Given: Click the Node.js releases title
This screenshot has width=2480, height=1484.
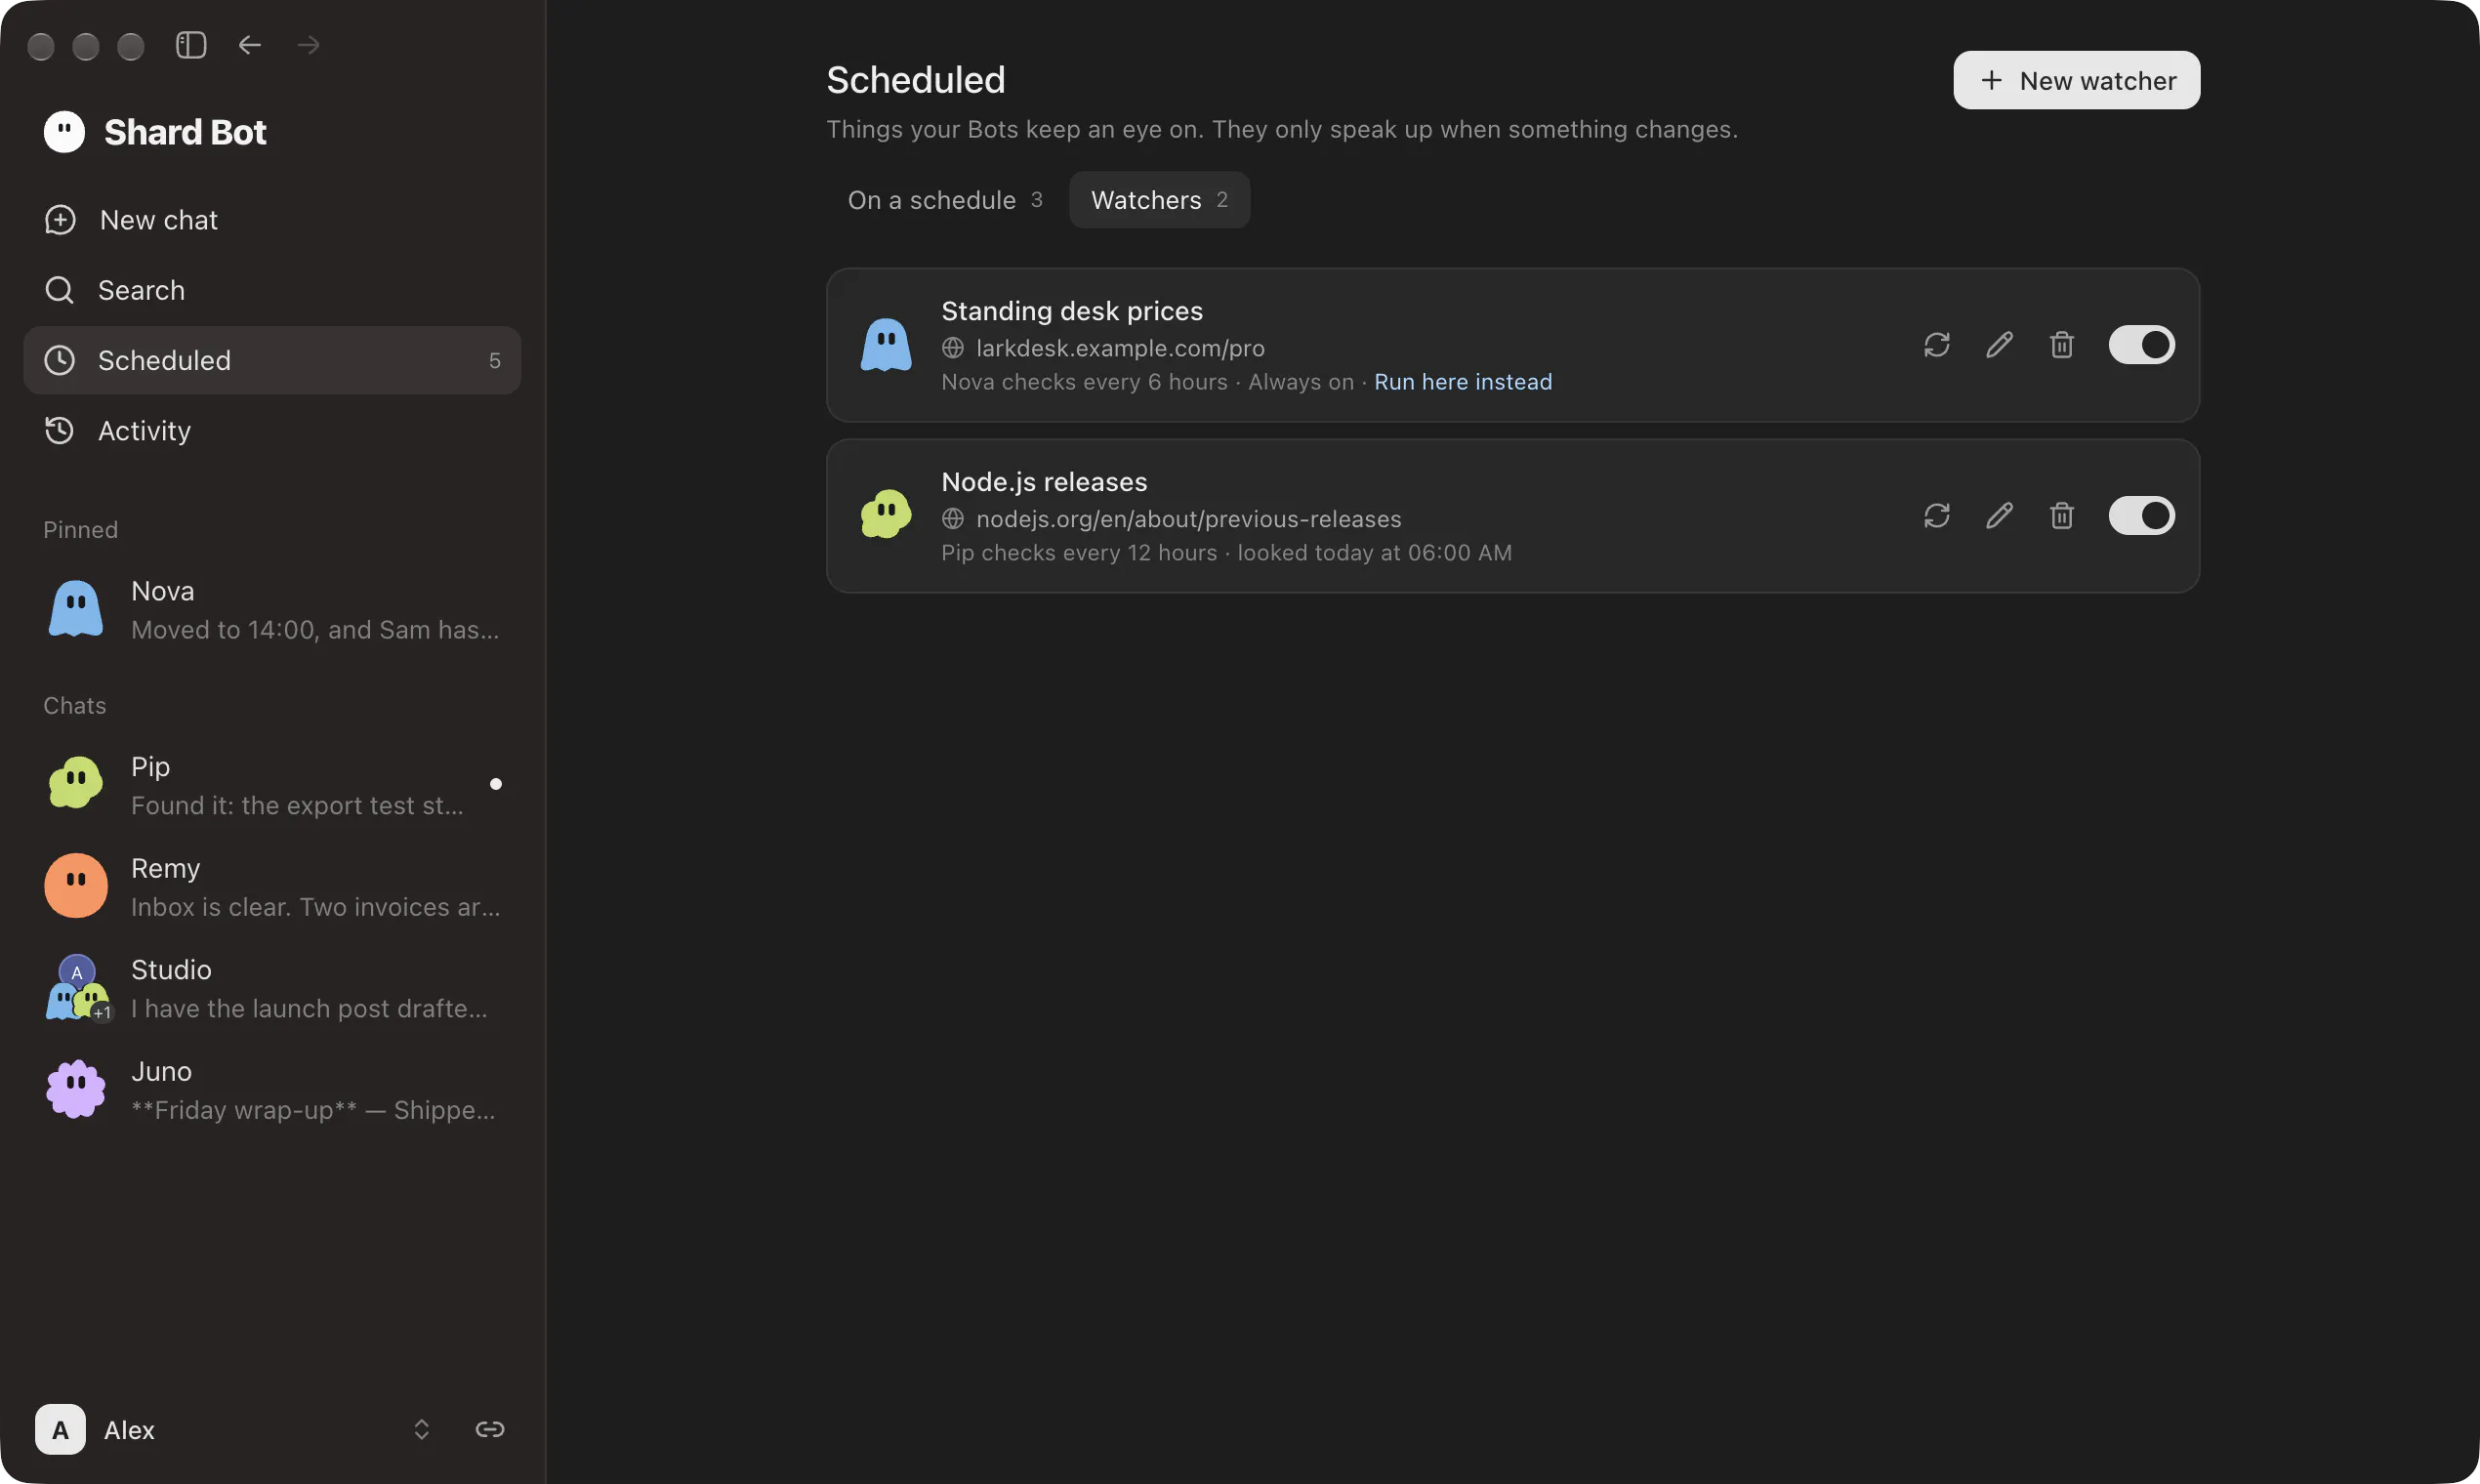Looking at the screenshot, I should pyautogui.click(x=1044, y=482).
